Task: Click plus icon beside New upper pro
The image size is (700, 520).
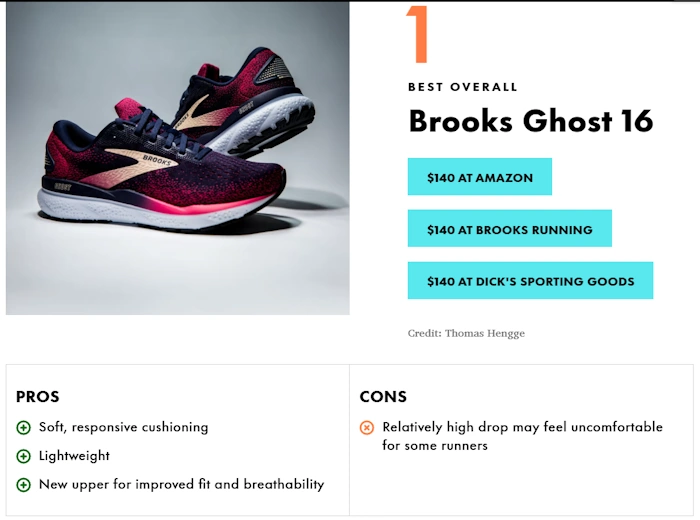Action: 23,485
